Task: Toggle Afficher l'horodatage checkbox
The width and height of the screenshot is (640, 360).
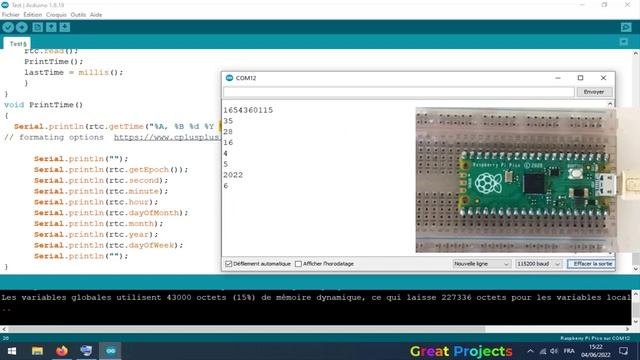Action: pos(298,264)
